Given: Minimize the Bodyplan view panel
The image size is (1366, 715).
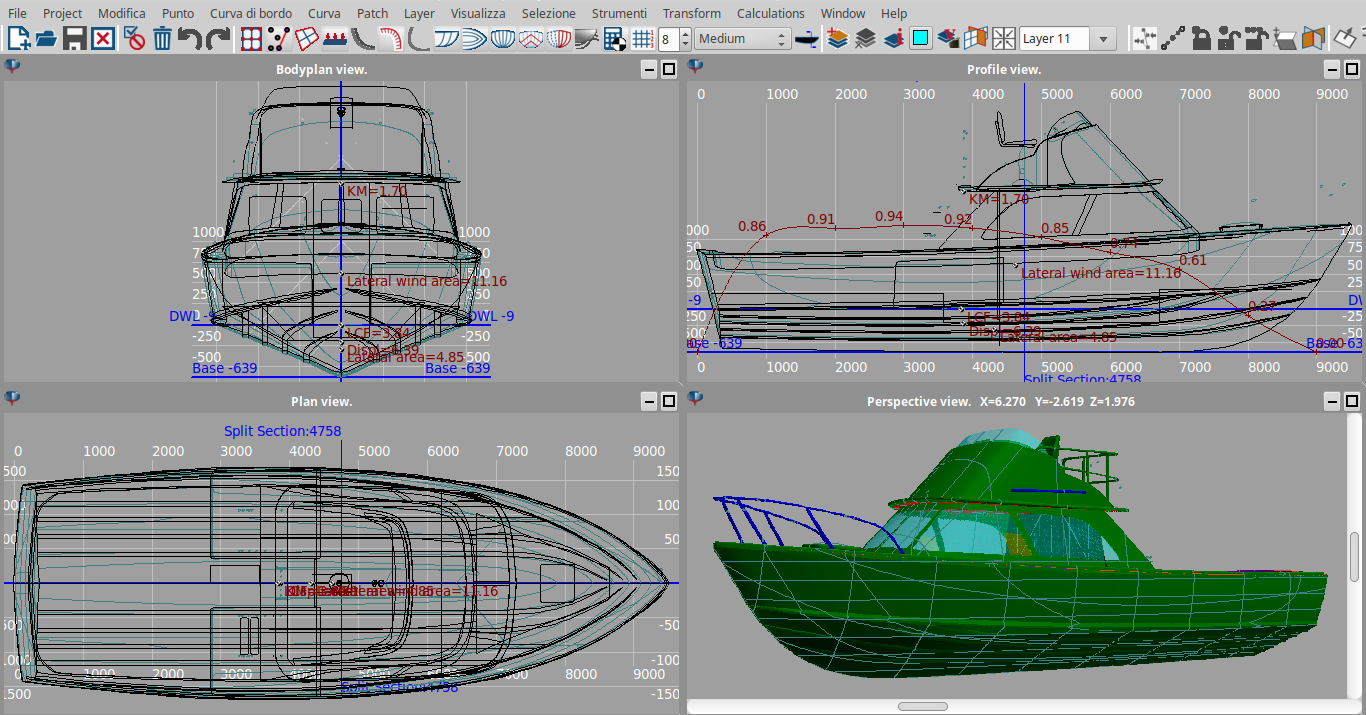Looking at the screenshot, I should tap(650, 69).
